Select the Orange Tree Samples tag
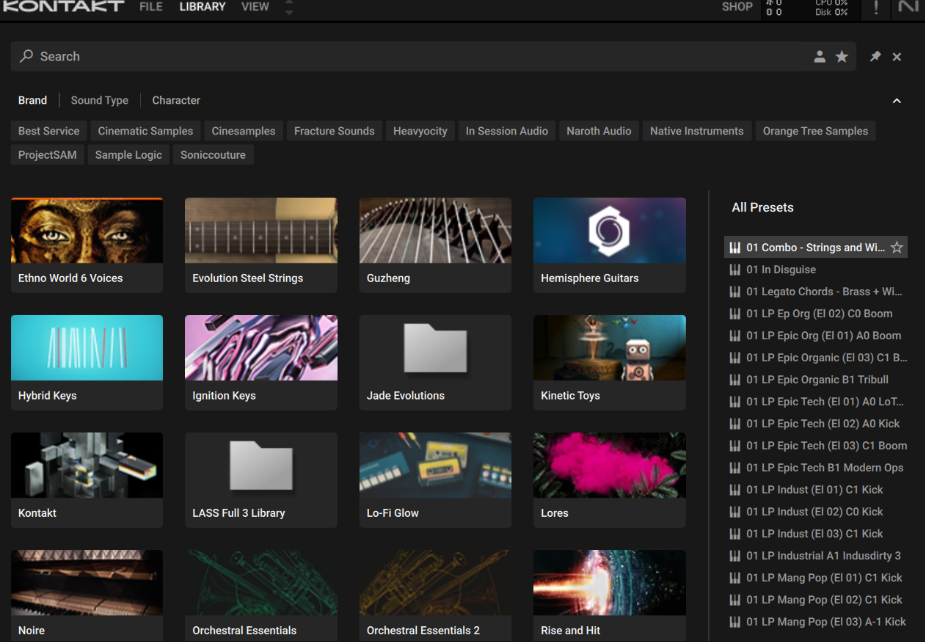925x642 pixels. (x=815, y=131)
